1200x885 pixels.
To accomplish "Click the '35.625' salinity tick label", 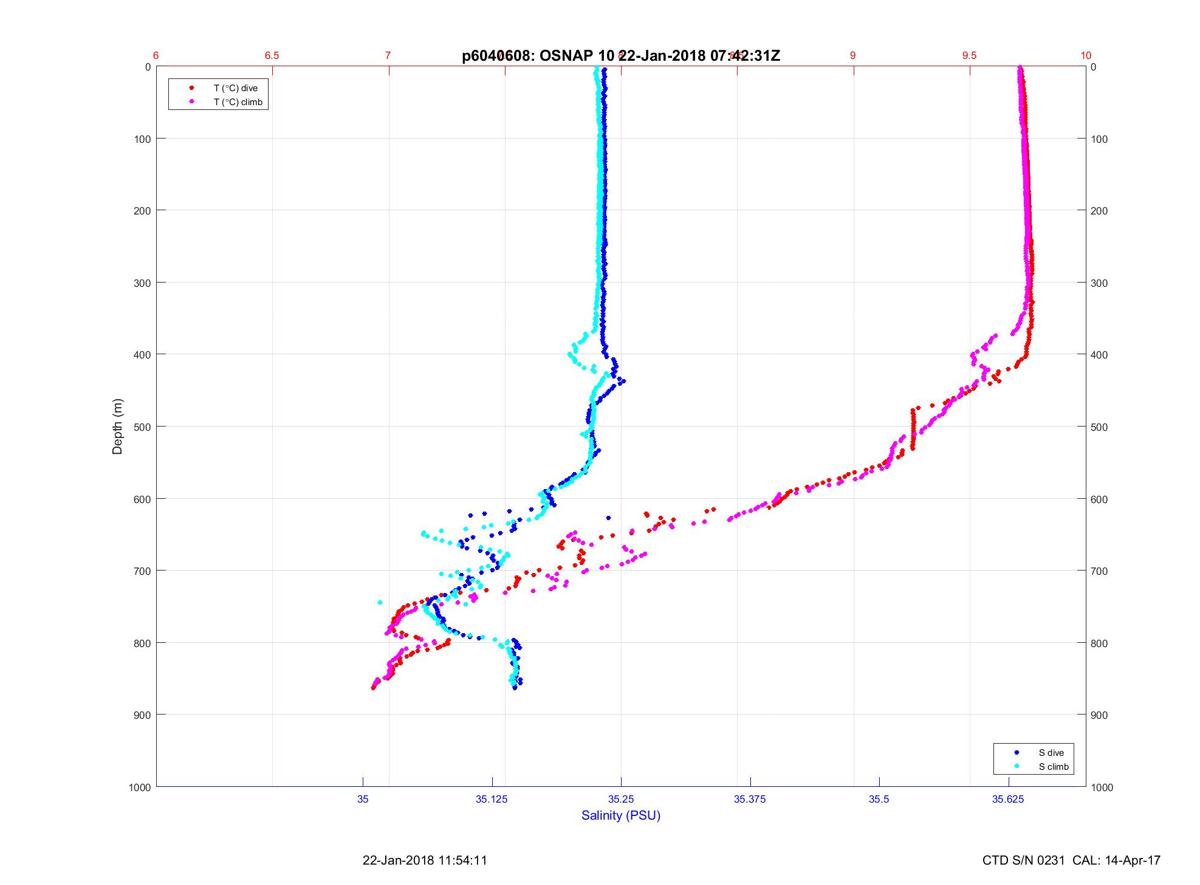I will pyautogui.click(x=1008, y=799).
